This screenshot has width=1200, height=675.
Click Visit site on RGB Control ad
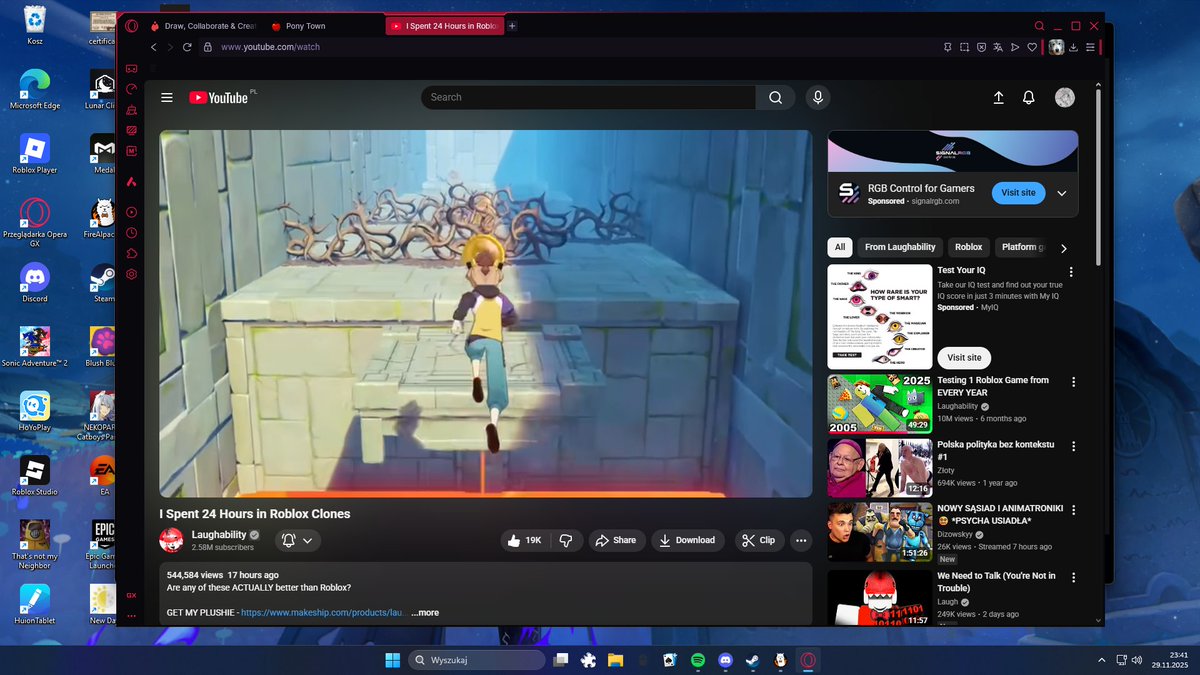pos(1019,193)
